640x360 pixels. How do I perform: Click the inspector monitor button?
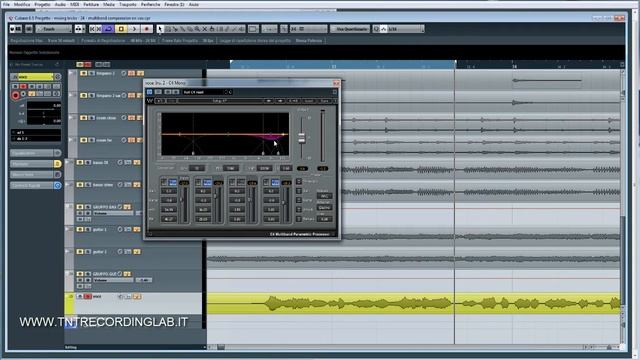click(x=24, y=94)
